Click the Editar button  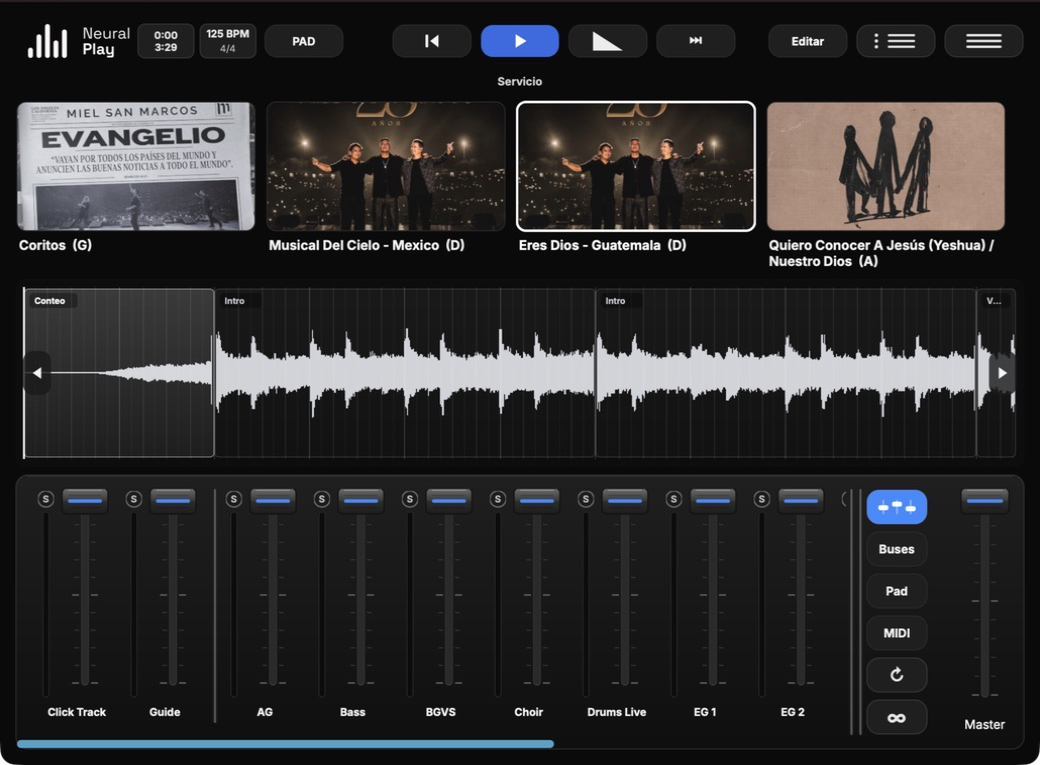807,41
